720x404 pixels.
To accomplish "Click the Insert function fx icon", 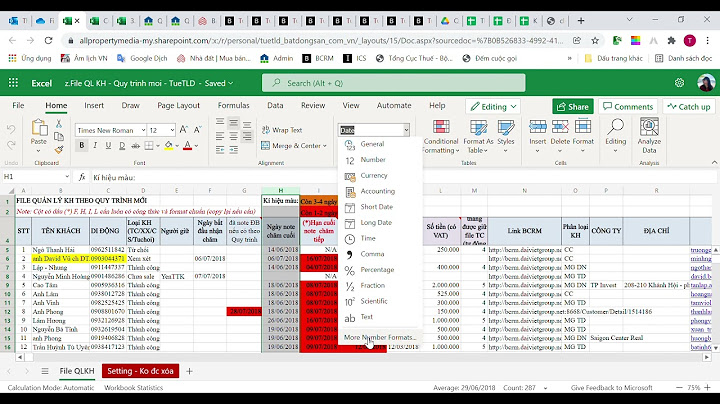I will pyautogui.click(x=82, y=177).
